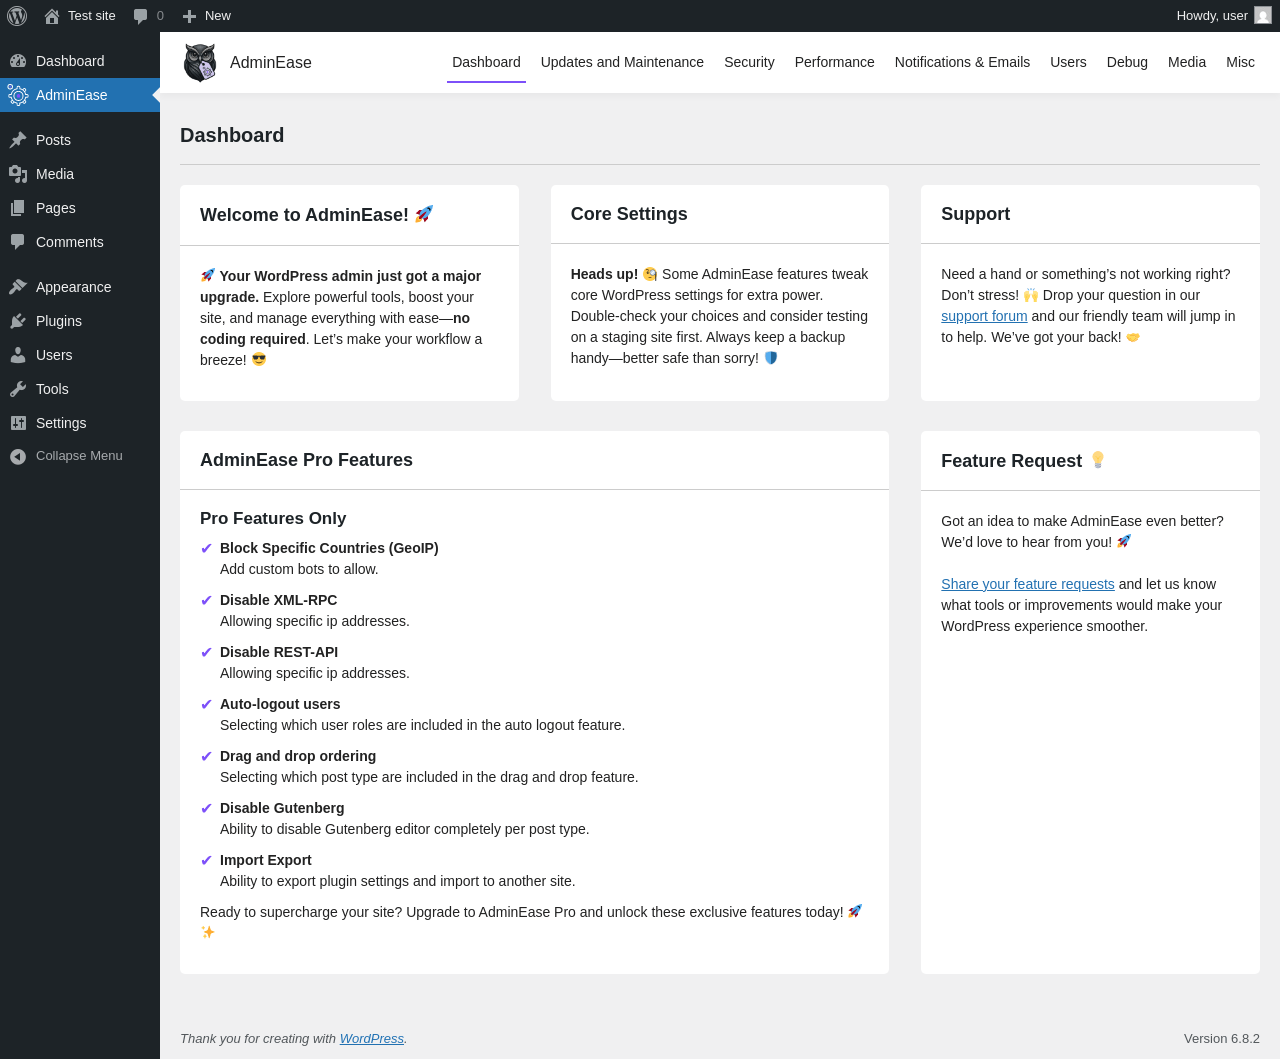Open Comments in the sidebar
Screen dimensions: 1280x1059
point(80,242)
